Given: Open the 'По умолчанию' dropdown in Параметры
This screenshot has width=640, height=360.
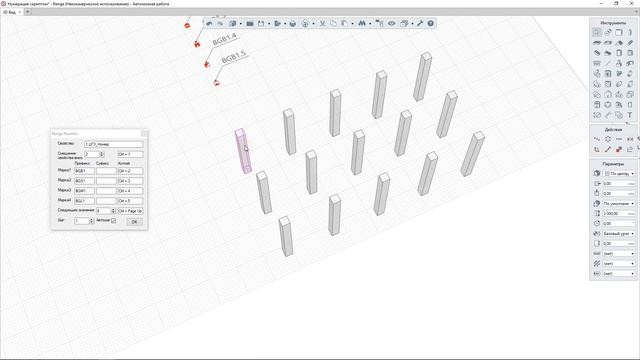Looking at the screenshot, I should tap(619, 203).
